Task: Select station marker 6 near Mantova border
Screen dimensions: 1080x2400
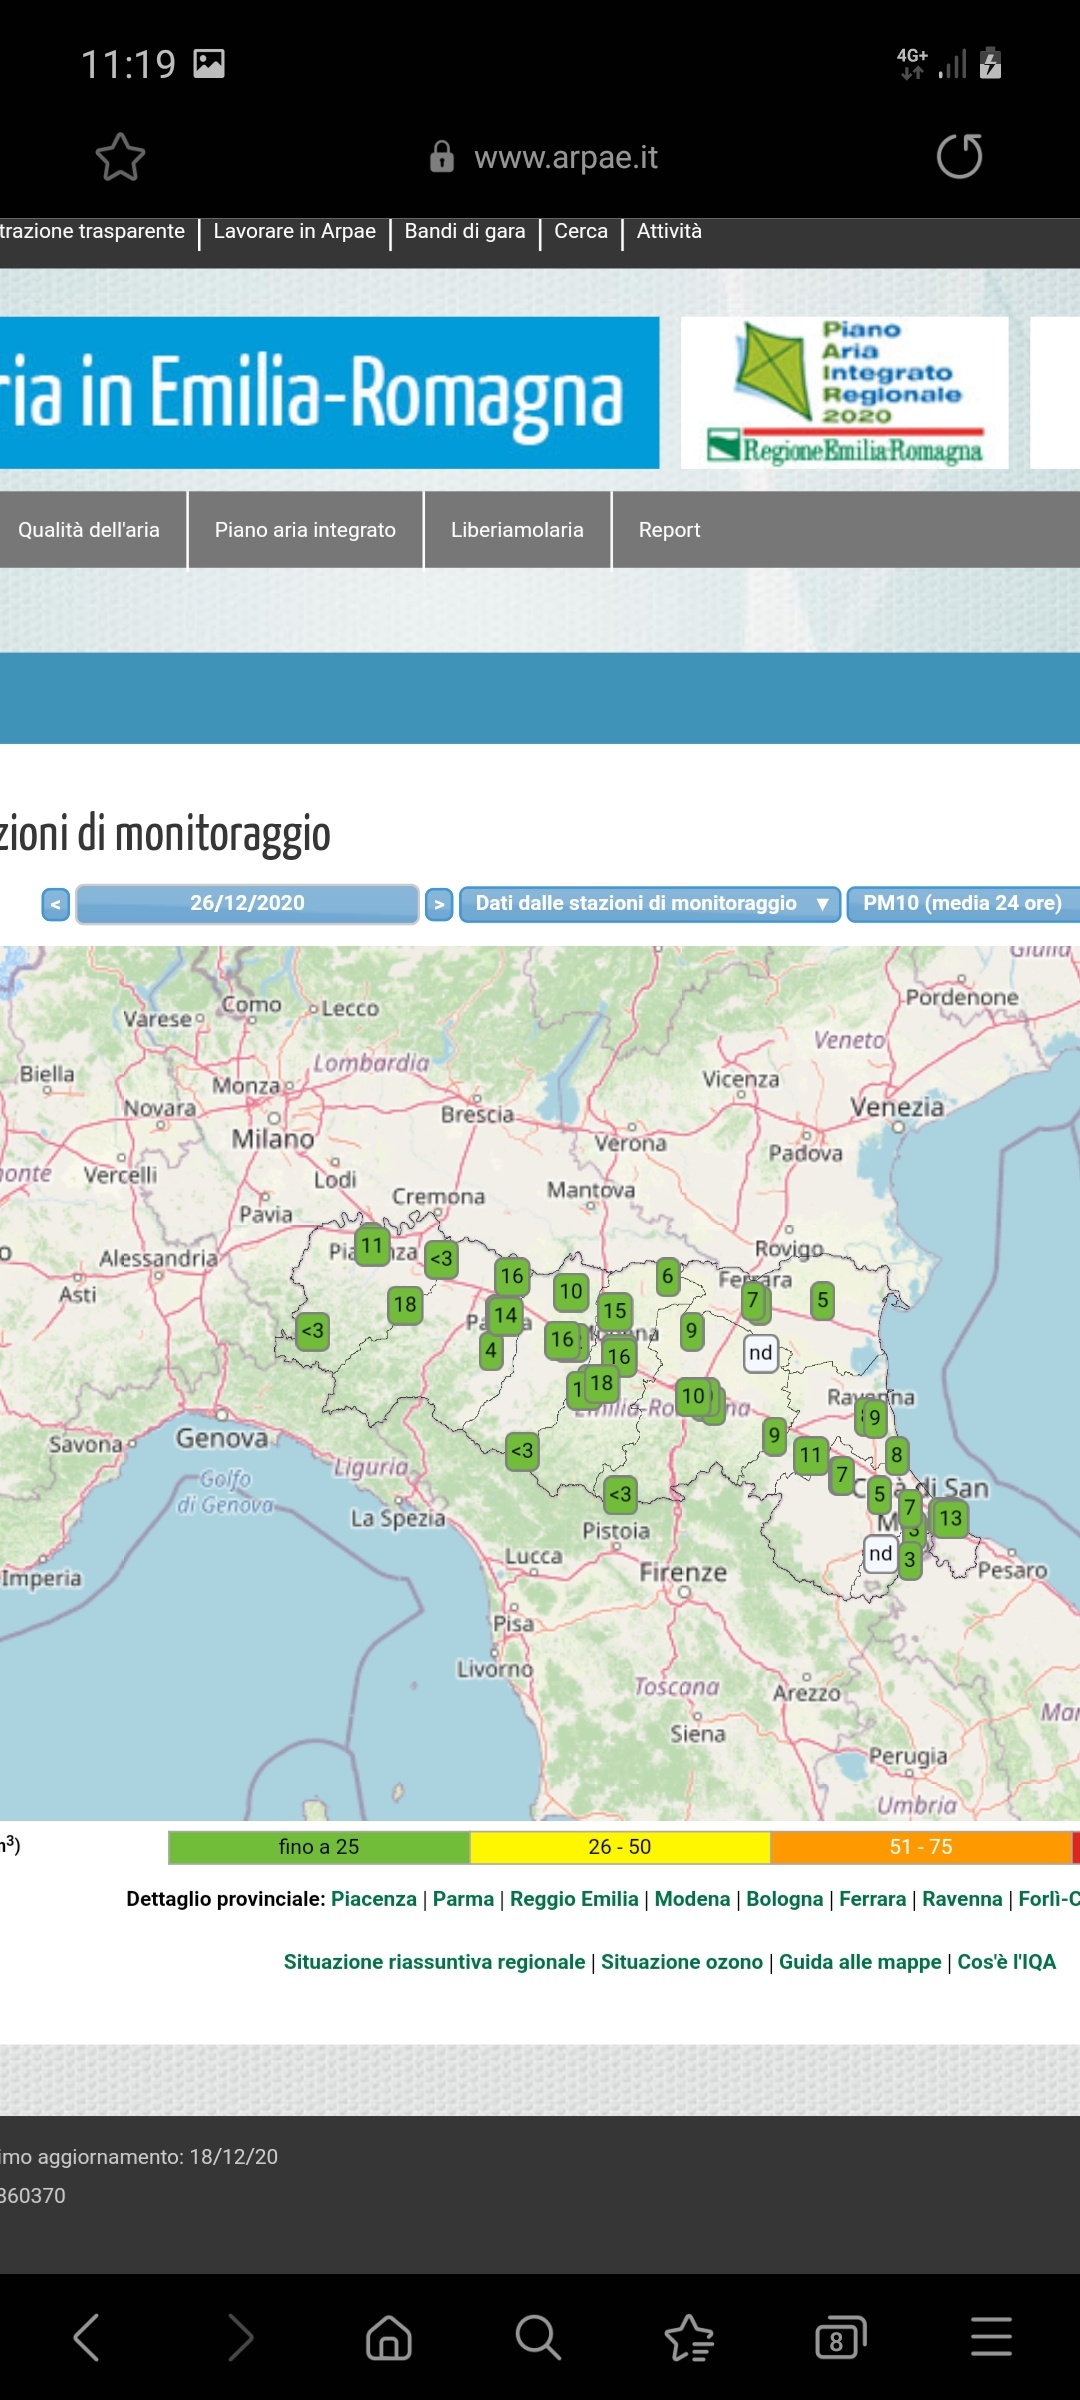Action: point(668,1276)
